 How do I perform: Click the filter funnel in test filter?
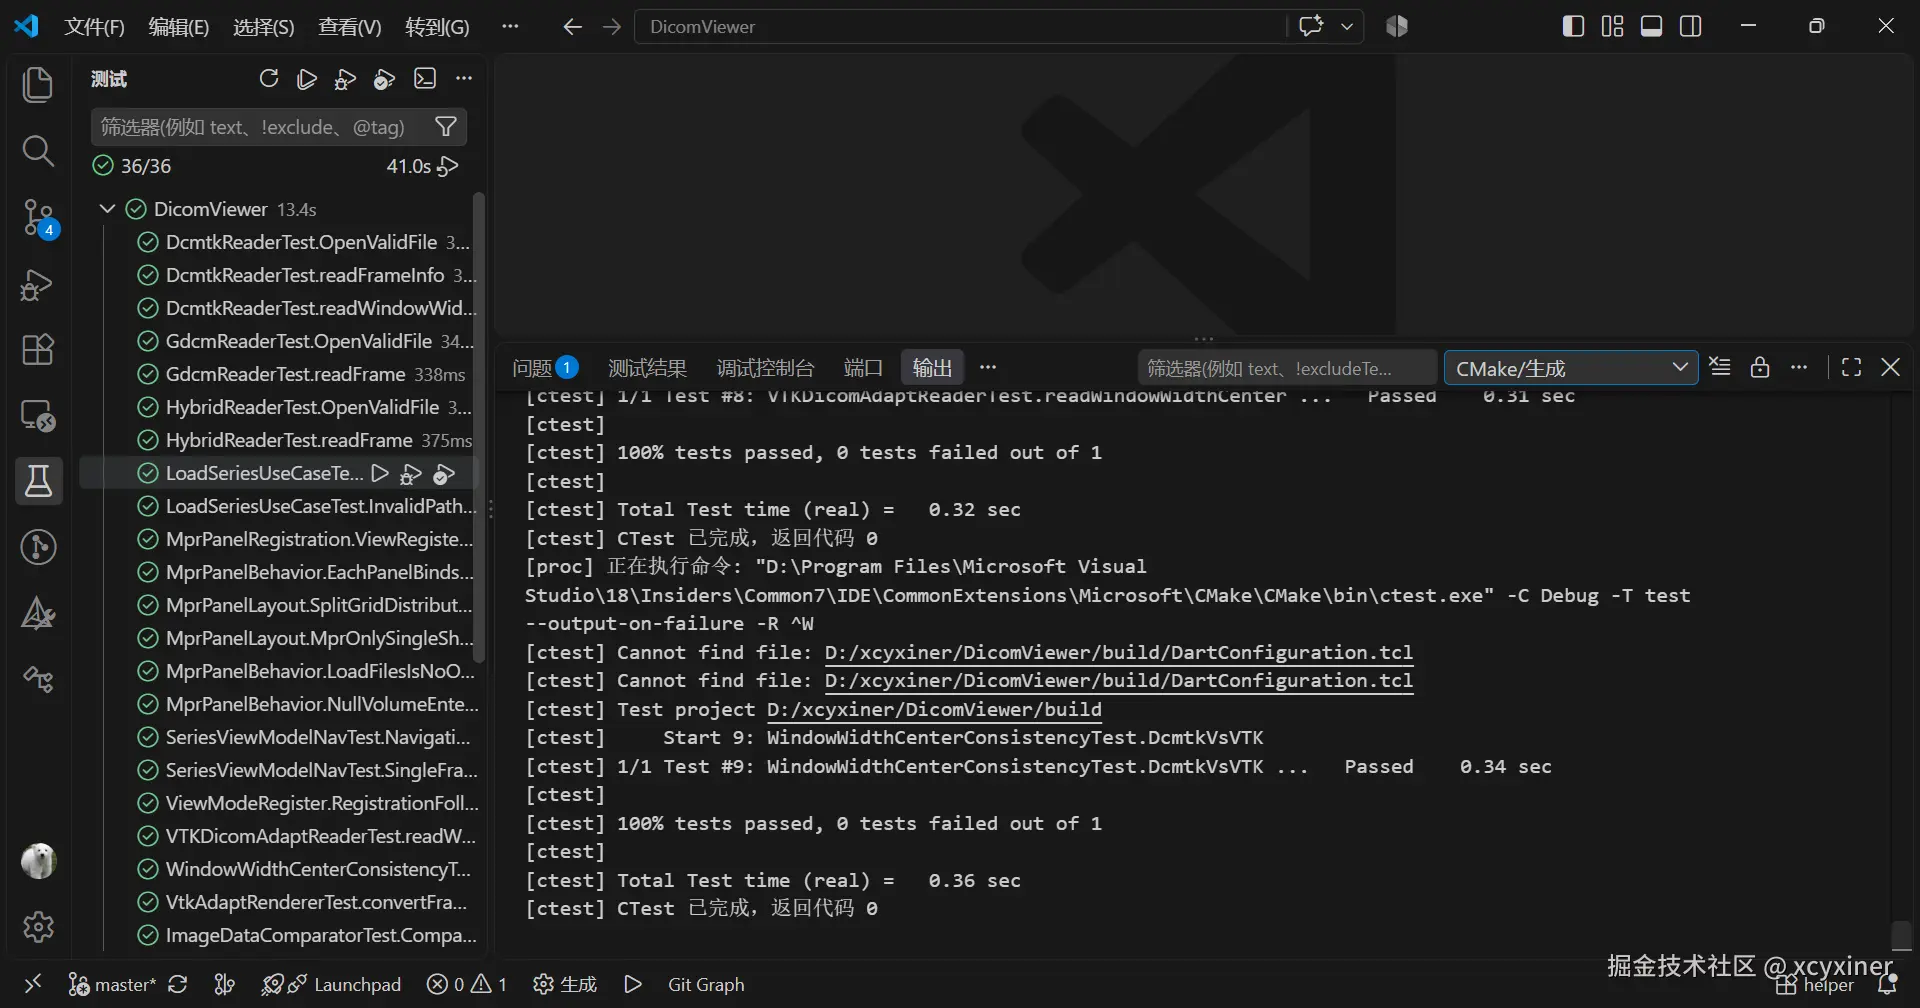pos(446,127)
